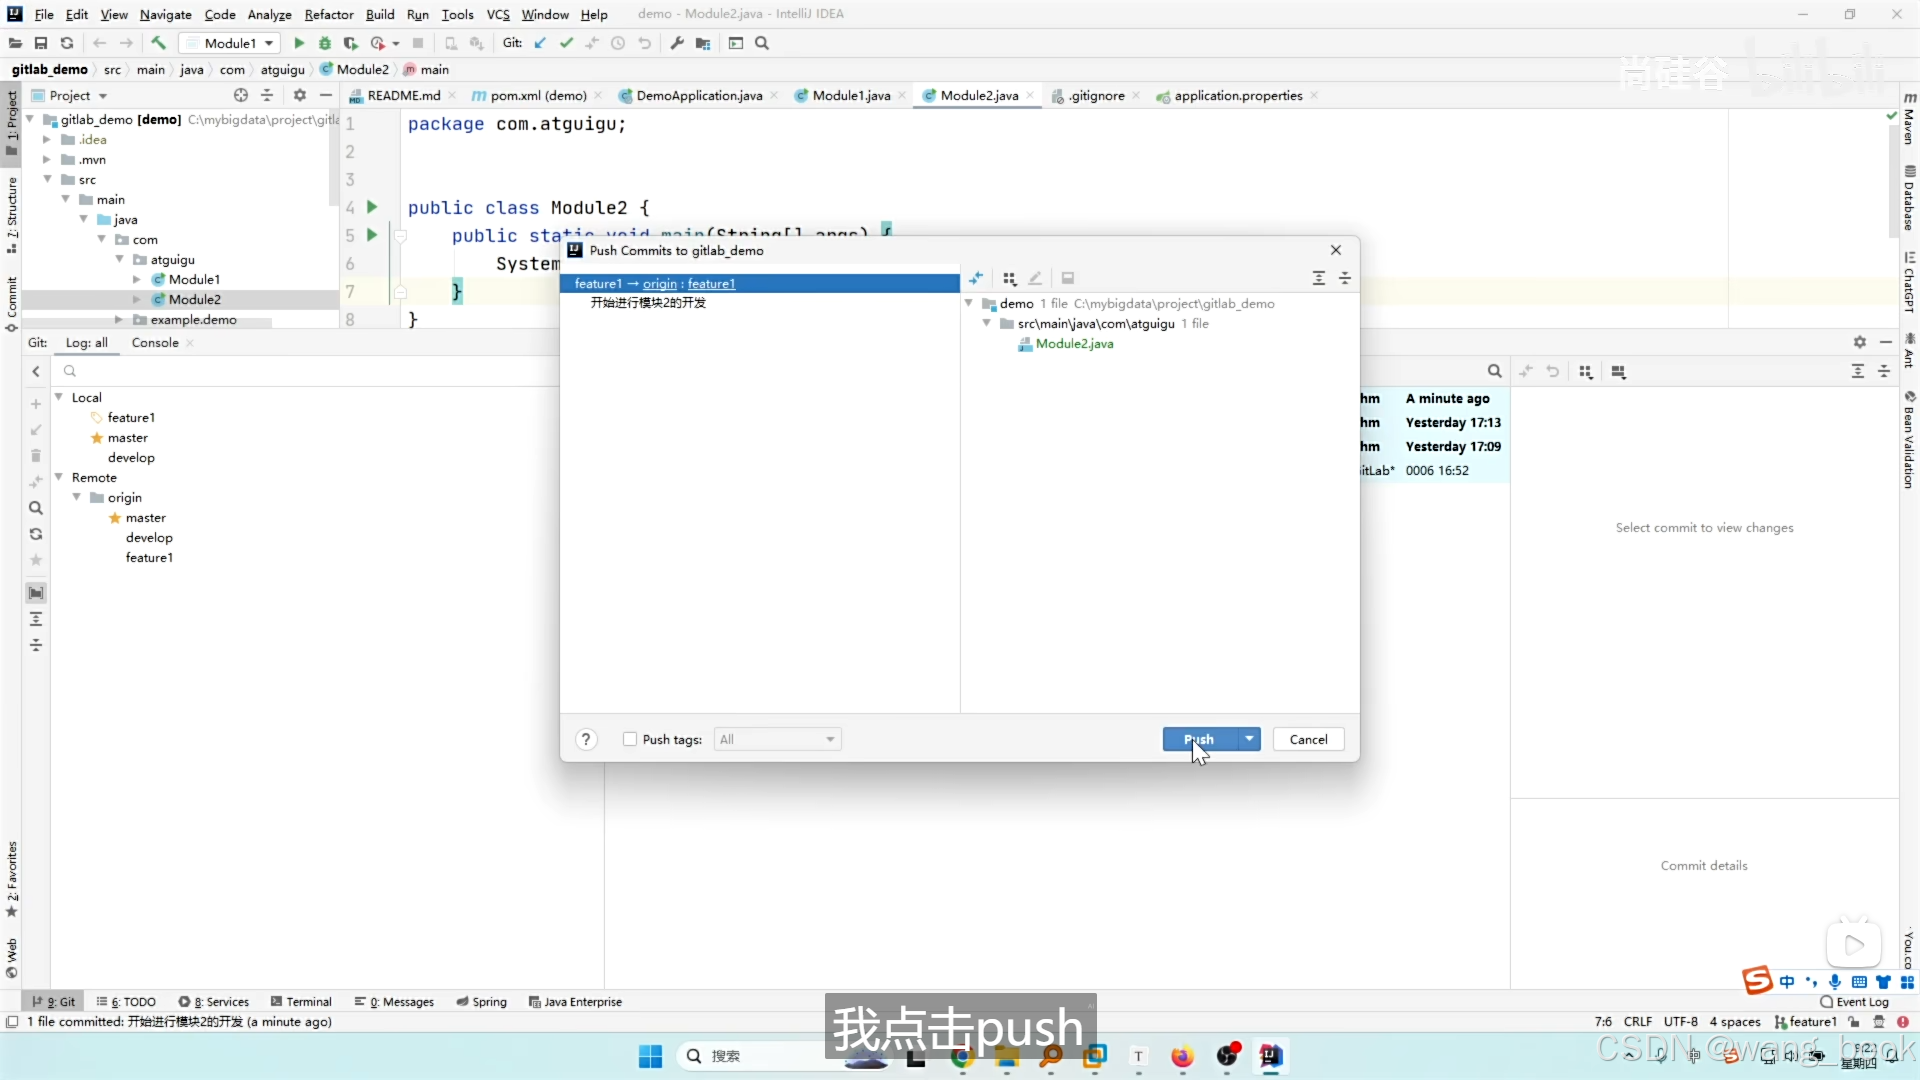The height and width of the screenshot is (1080, 1920).
Task: Click the Save All icon
Action: click(41, 43)
